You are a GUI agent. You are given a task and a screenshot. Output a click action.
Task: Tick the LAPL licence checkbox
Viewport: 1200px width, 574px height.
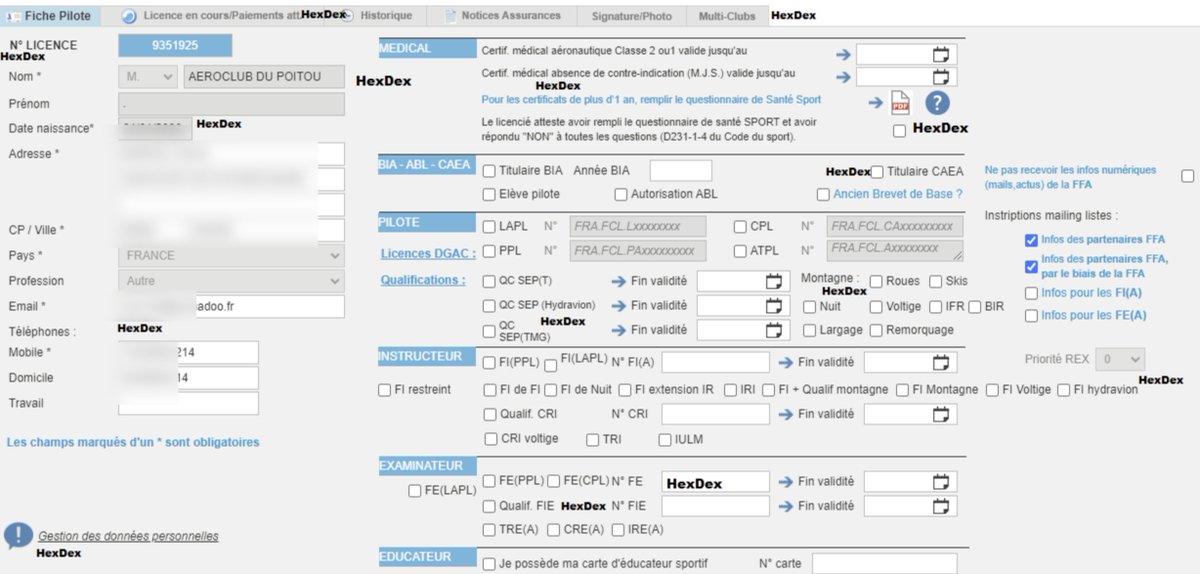[x=490, y=227]
